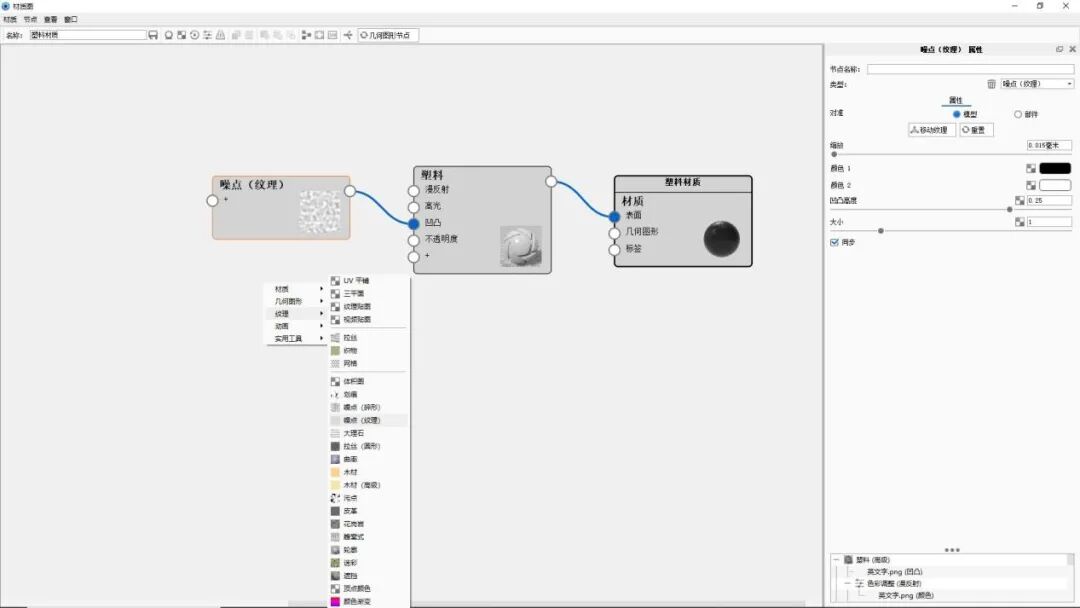Screen dimensions: 1080x608
Task: Open the 窗口 menu
Action: tap(70, 18)
